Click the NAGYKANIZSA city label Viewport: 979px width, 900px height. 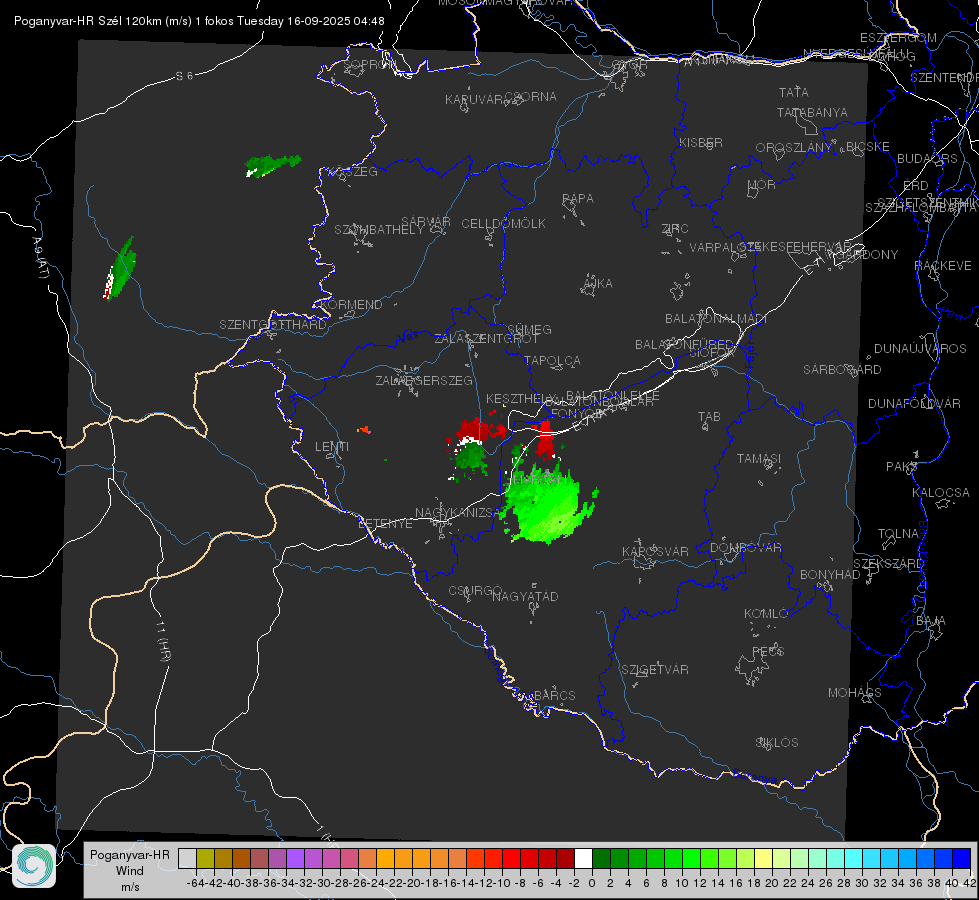458,512
